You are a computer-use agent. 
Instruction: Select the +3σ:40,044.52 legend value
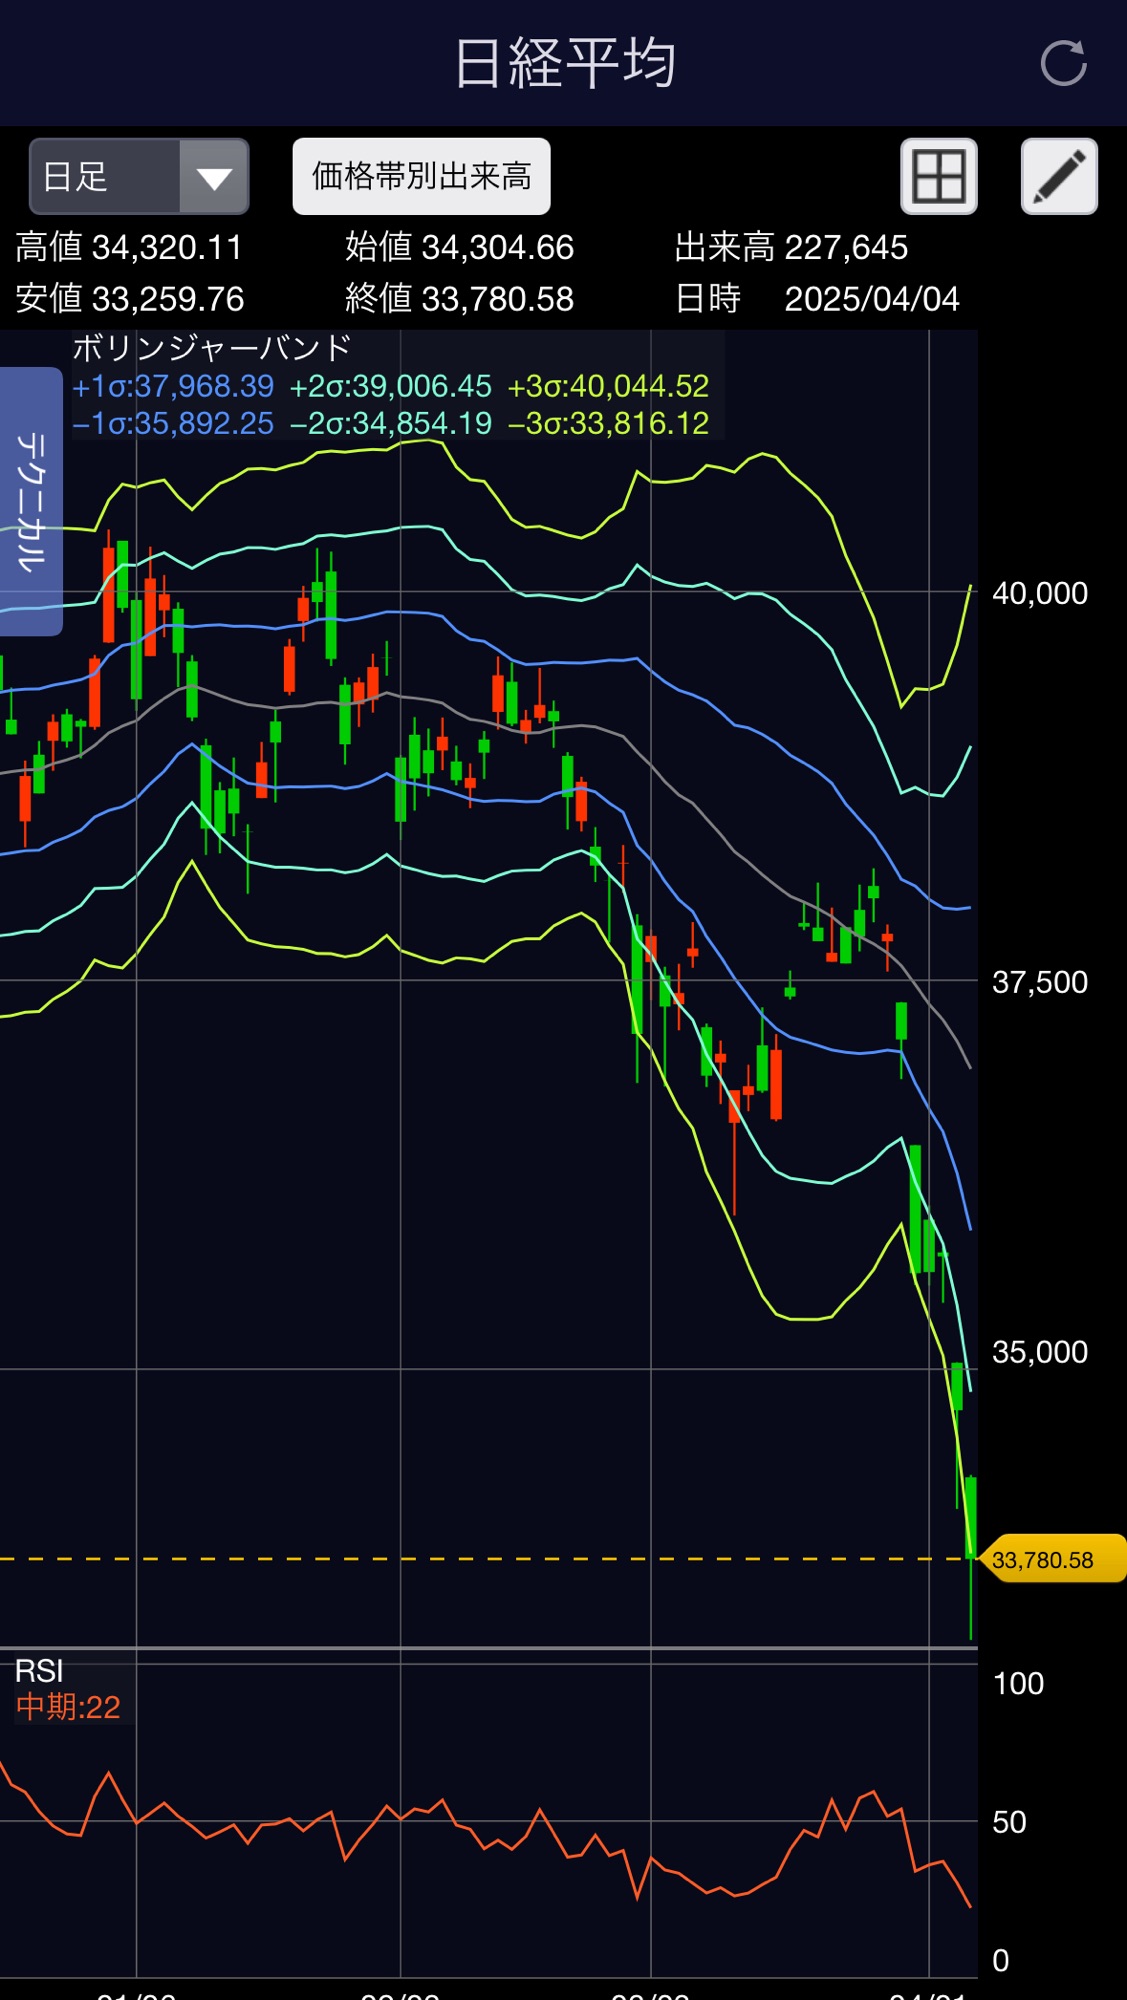pos(608,386)
